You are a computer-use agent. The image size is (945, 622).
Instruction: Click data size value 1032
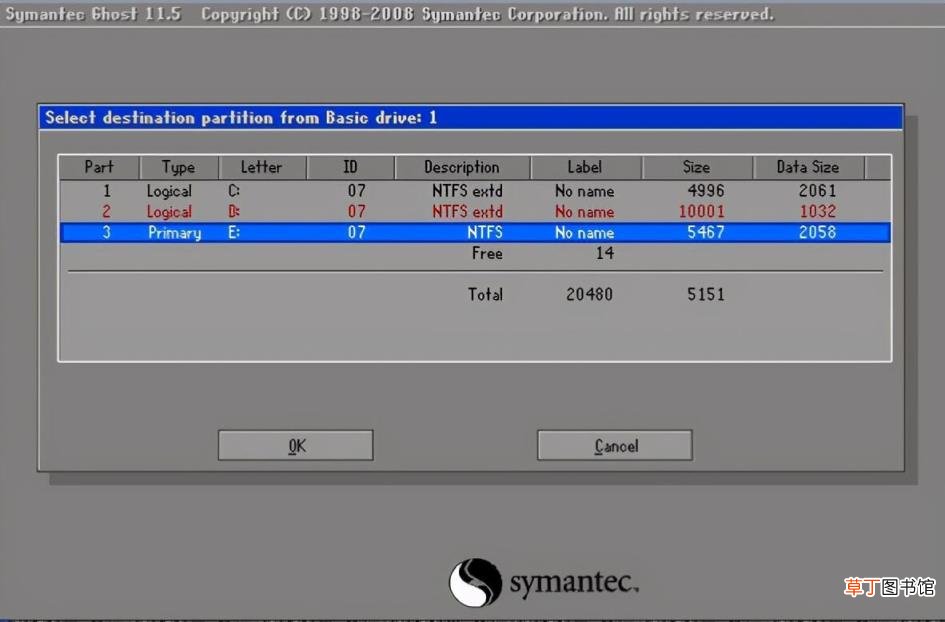pos(818,212)
